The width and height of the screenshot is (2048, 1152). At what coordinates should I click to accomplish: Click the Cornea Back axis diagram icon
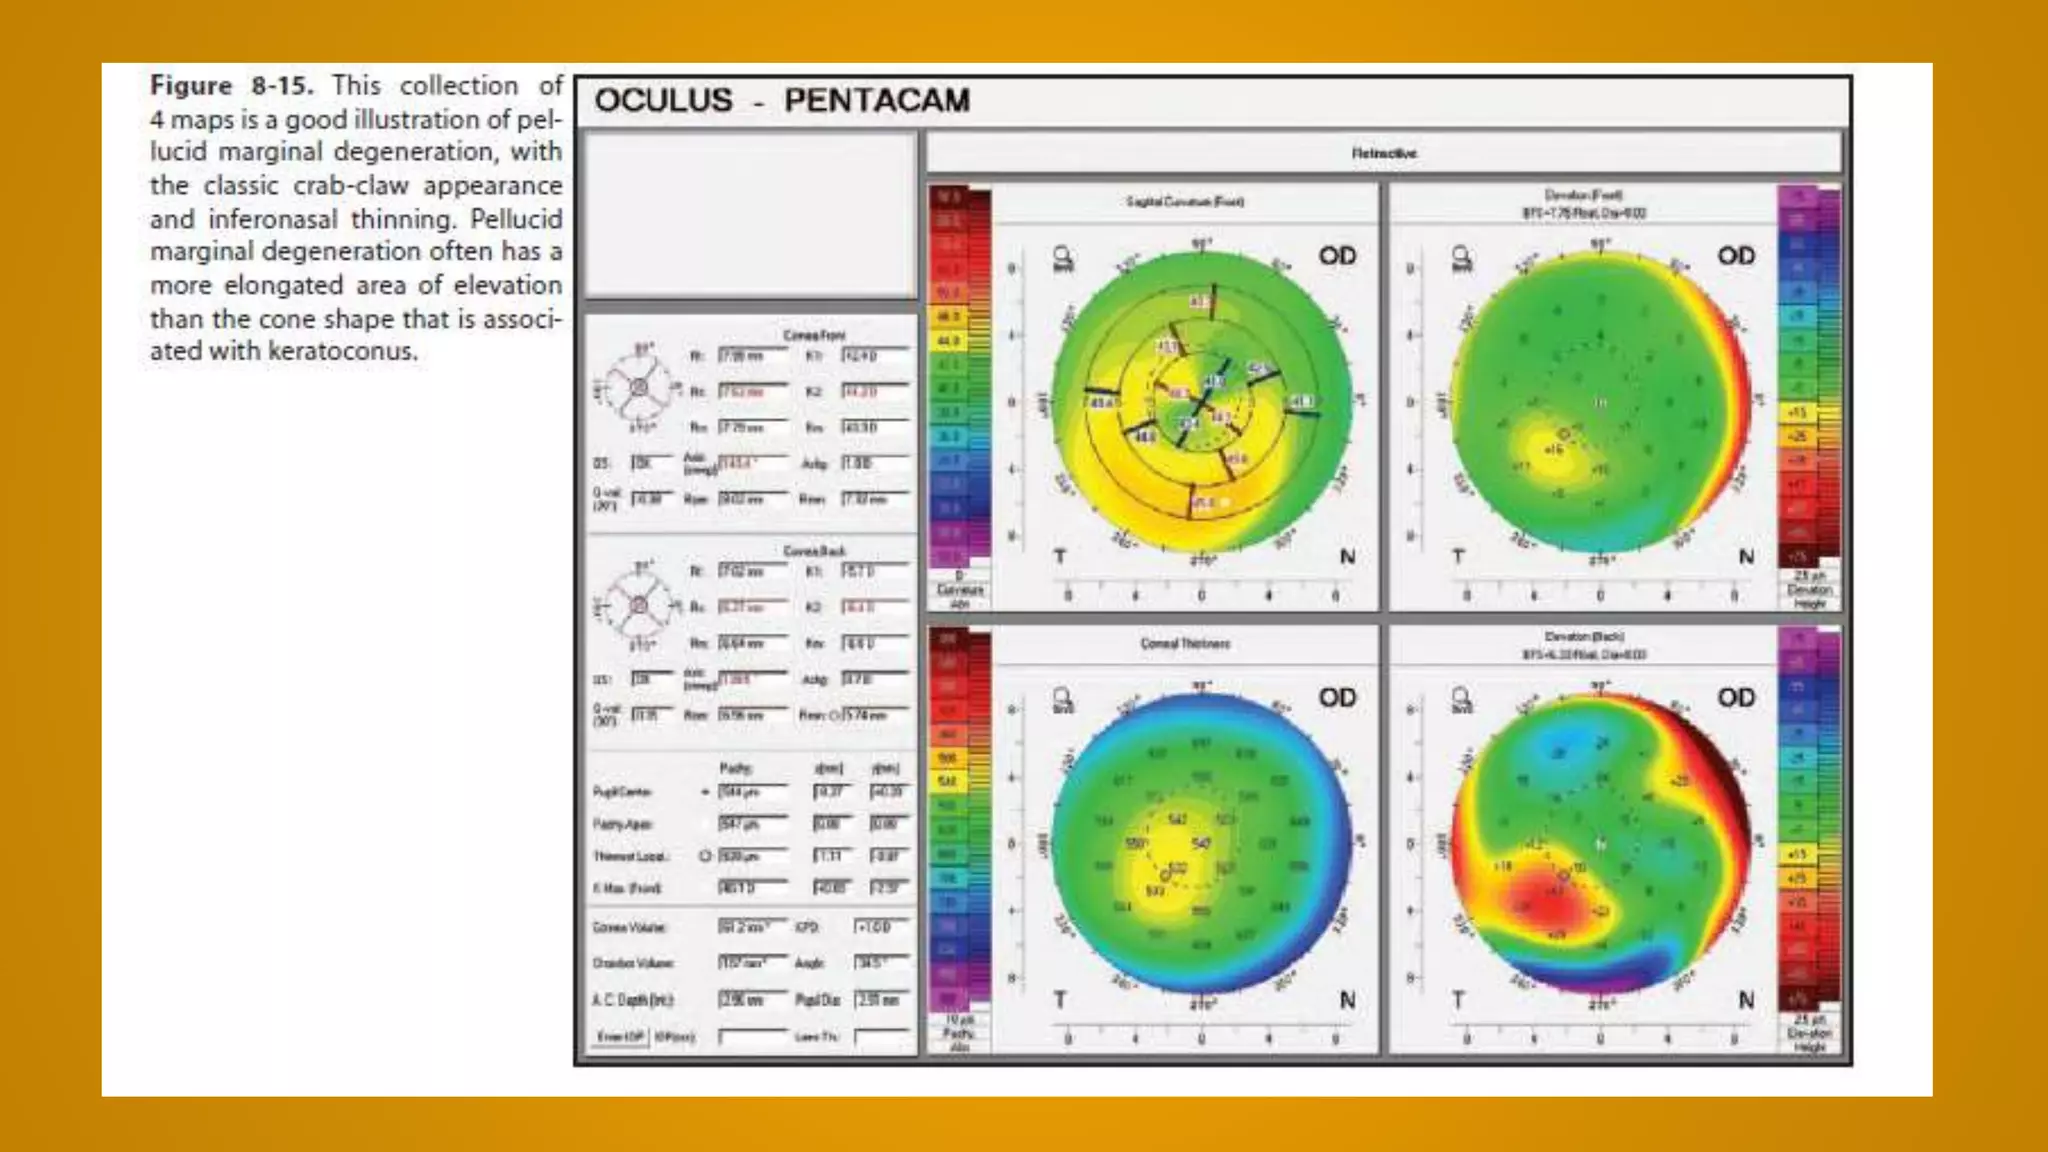(x=637, y=604)
